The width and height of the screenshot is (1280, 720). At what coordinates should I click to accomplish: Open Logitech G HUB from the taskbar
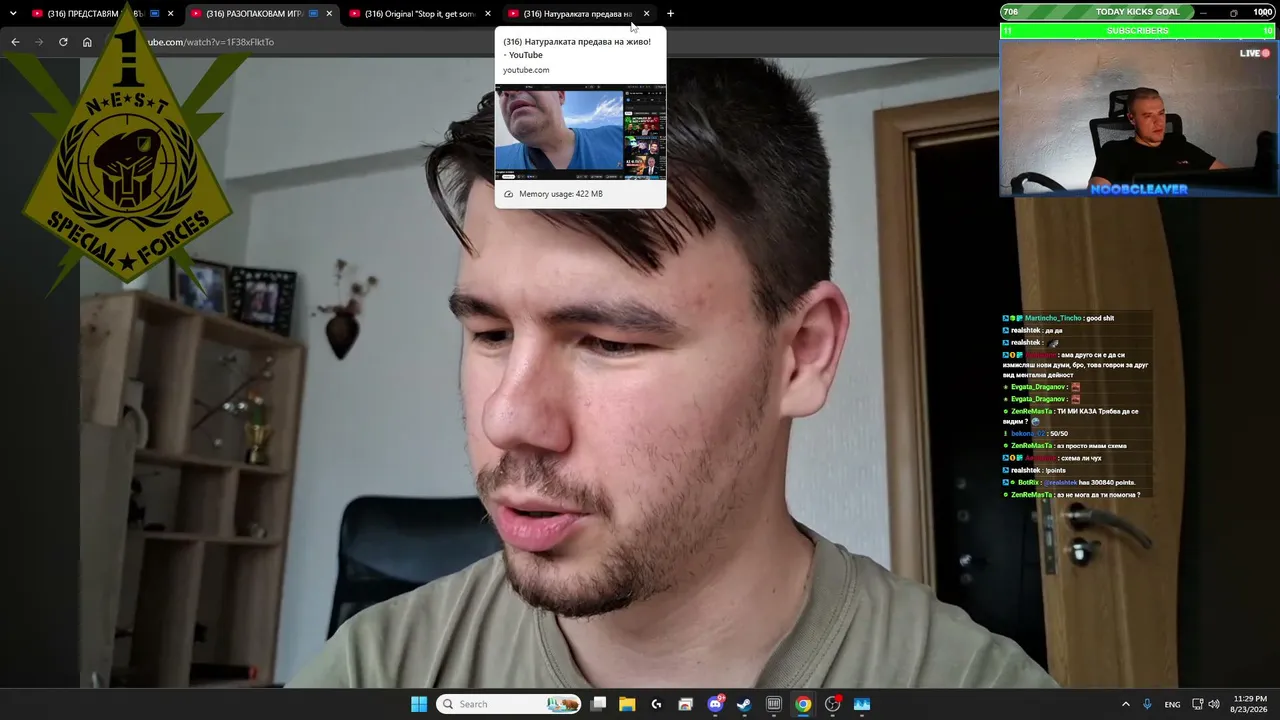coord(656,704)
